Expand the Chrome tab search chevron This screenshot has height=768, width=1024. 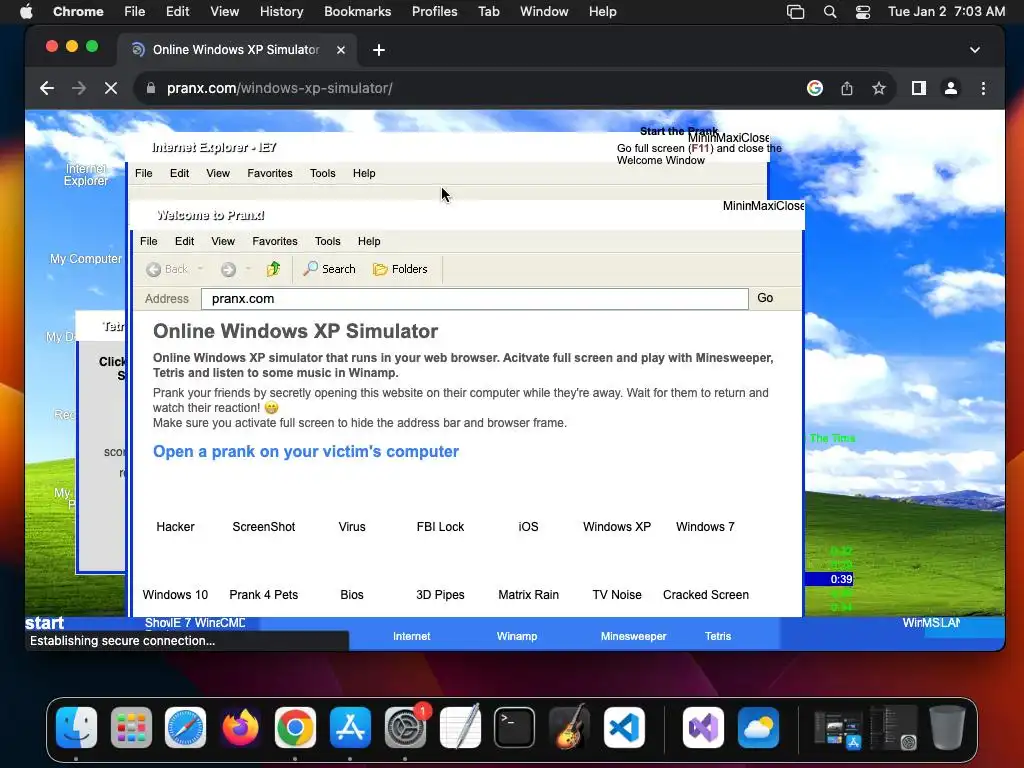click(x=975, y=50)
